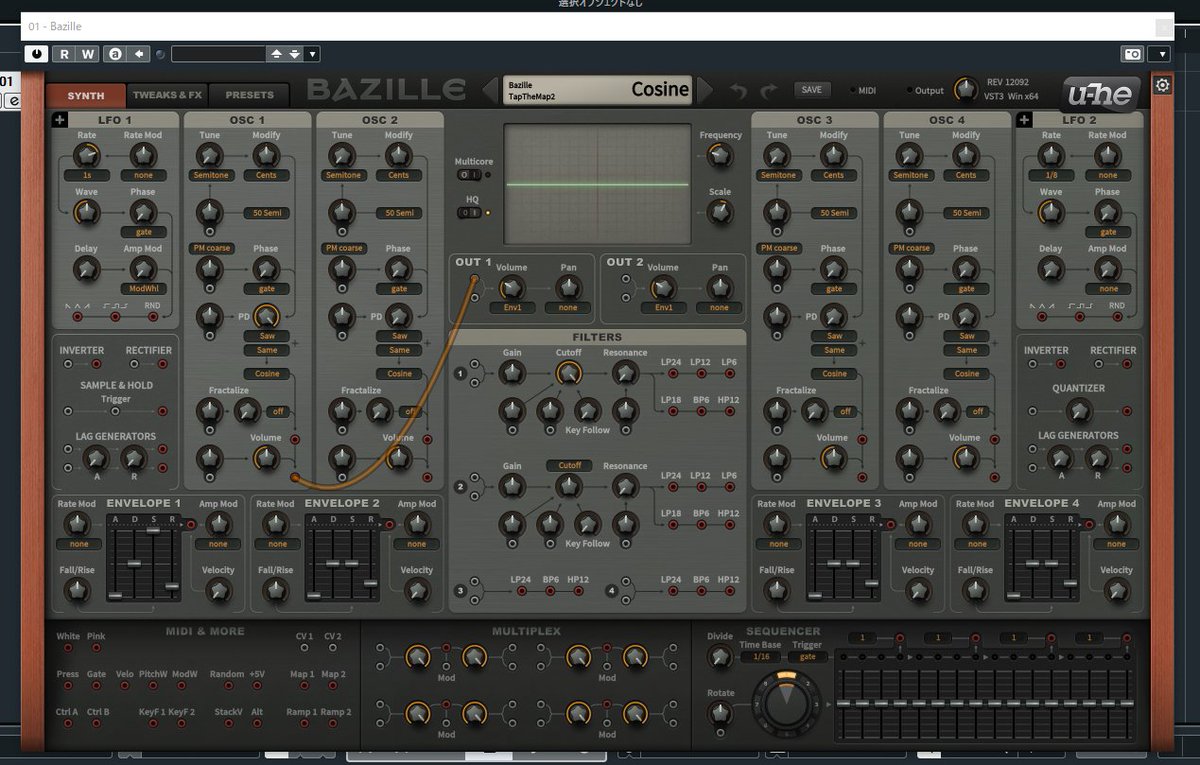The width and height of the screenshot is (1200, 765).
Task: Switch to the TWEAKS & FX tab
Action: tap(168, 95)
